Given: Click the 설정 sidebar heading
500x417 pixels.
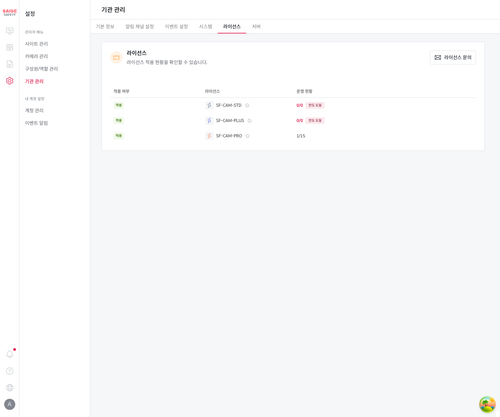Looking at the screenshot, I should [x=30, y=14].
